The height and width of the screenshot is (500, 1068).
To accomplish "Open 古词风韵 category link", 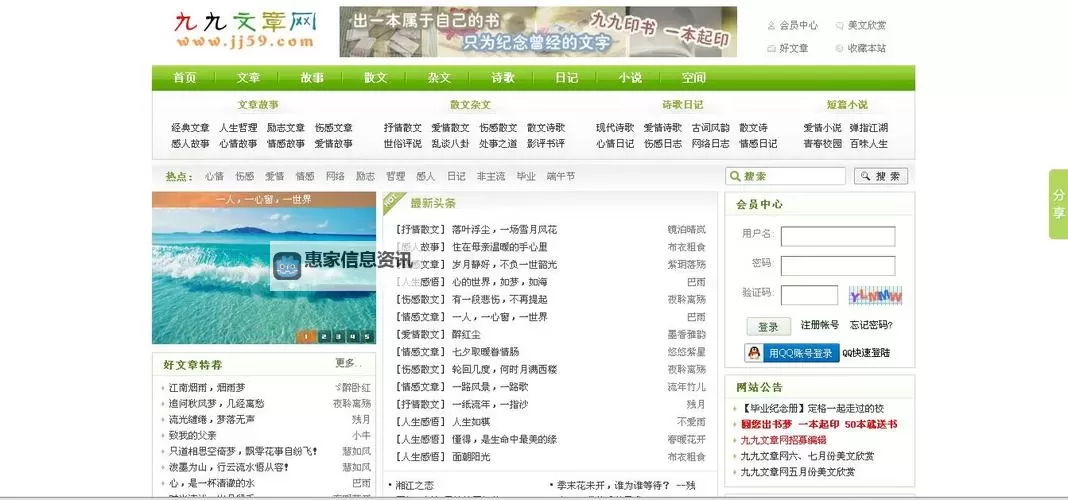I will click(710, 127).
